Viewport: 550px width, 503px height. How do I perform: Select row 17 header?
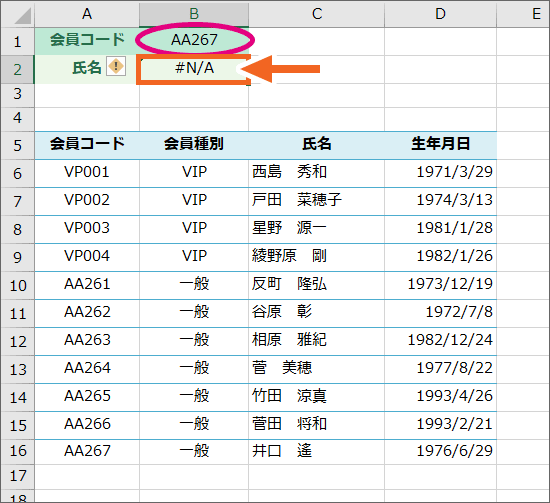tap(18, 476)
